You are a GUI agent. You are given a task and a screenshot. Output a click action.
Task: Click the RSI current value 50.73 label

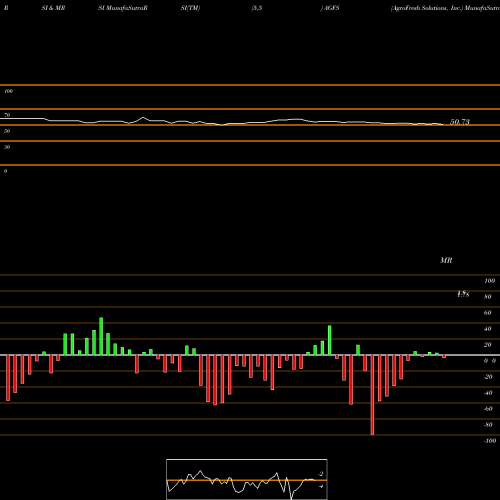click(x=460, y=122)
